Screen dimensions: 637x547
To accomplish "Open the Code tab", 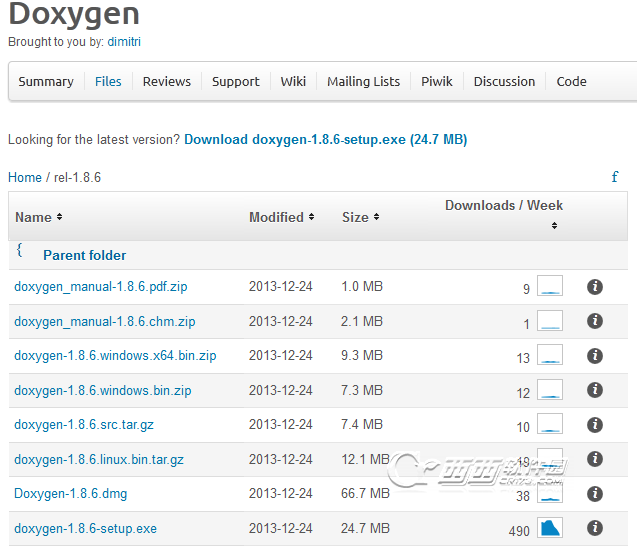I will click(572, 82).
